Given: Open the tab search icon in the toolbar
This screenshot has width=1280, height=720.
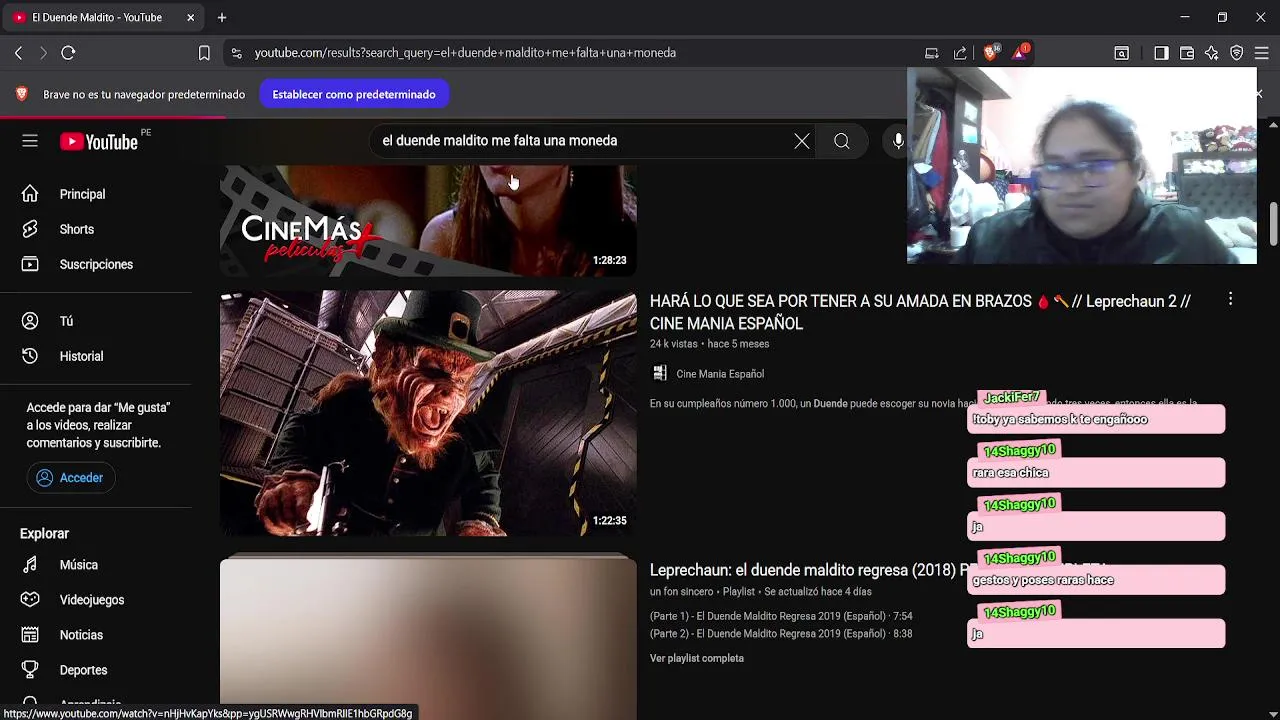Looking at the screenshot, I should point(1122,53).
